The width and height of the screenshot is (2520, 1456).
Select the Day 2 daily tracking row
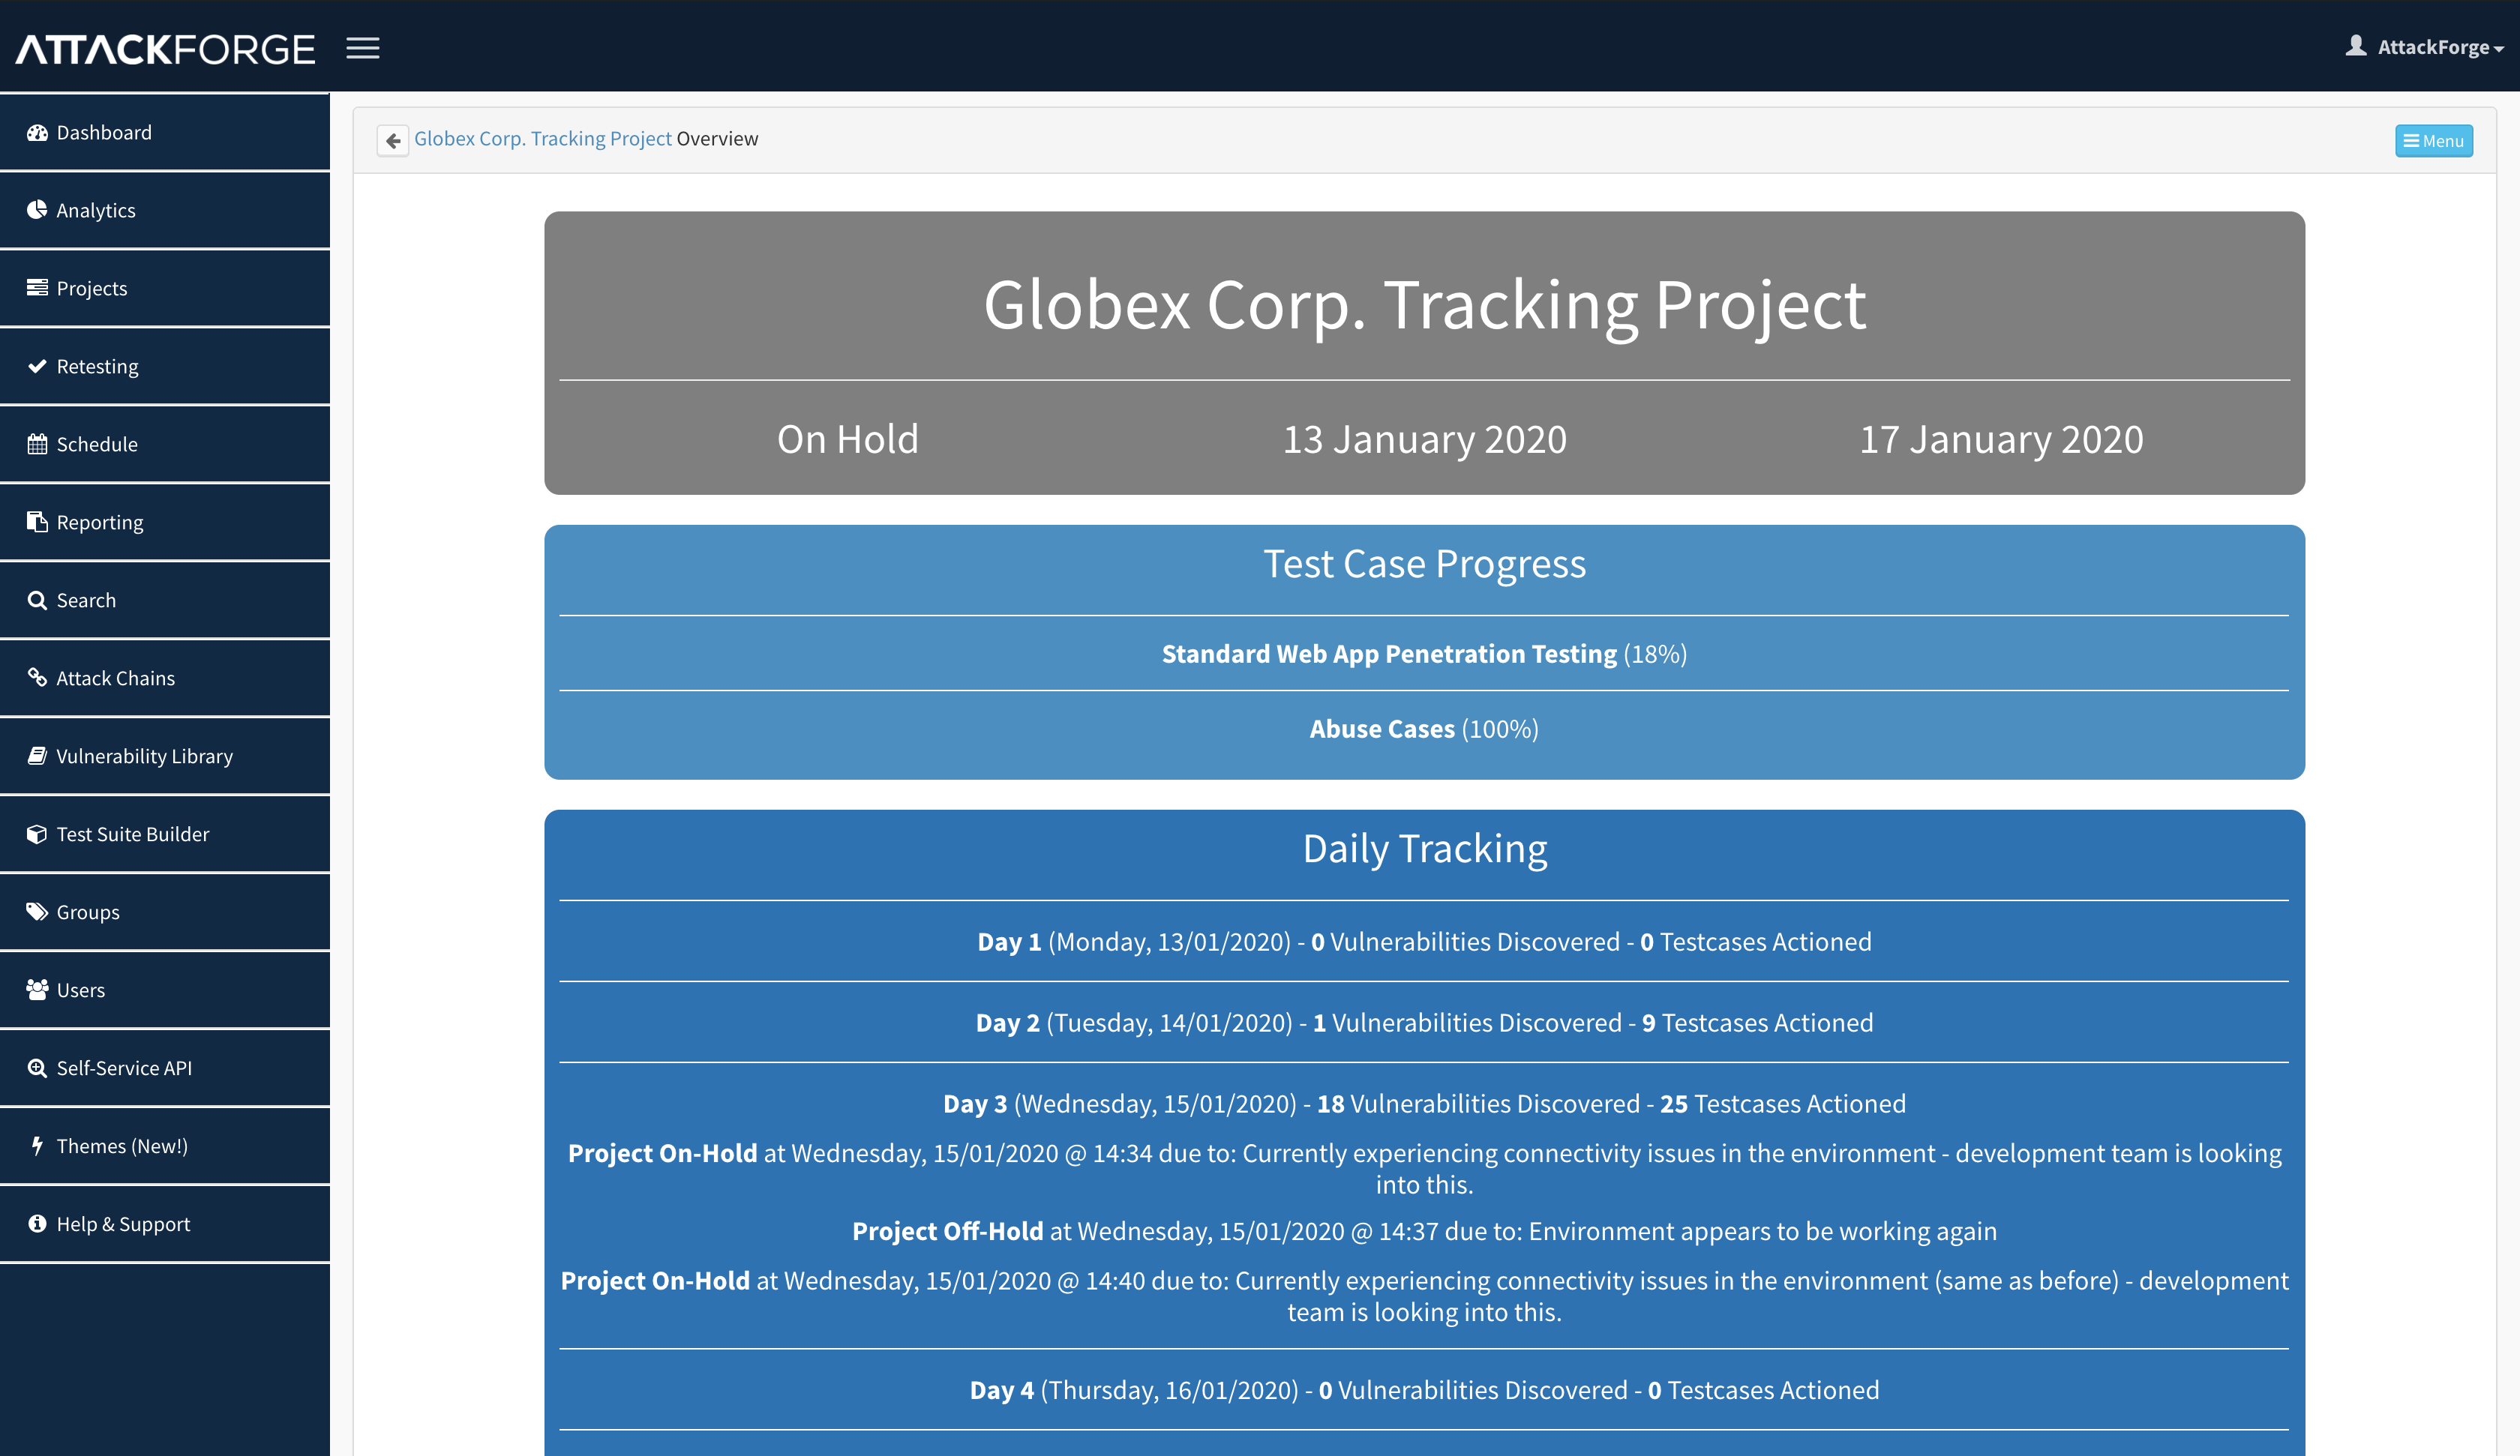pyautogui.click(x=1423, y=1023)
